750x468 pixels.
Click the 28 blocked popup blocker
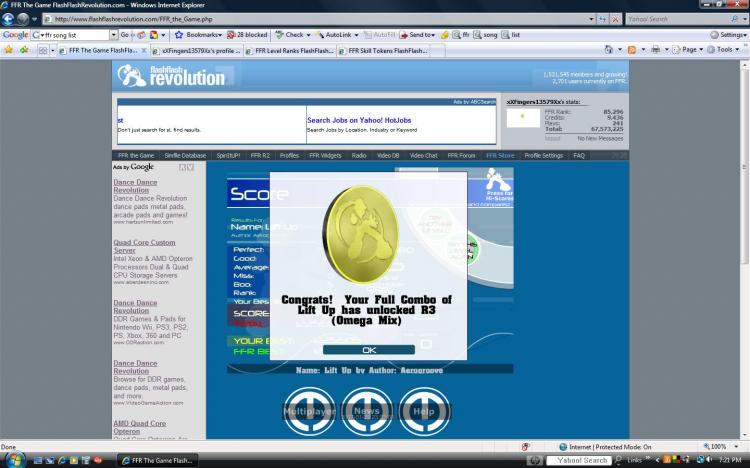[x=247, y=35]
